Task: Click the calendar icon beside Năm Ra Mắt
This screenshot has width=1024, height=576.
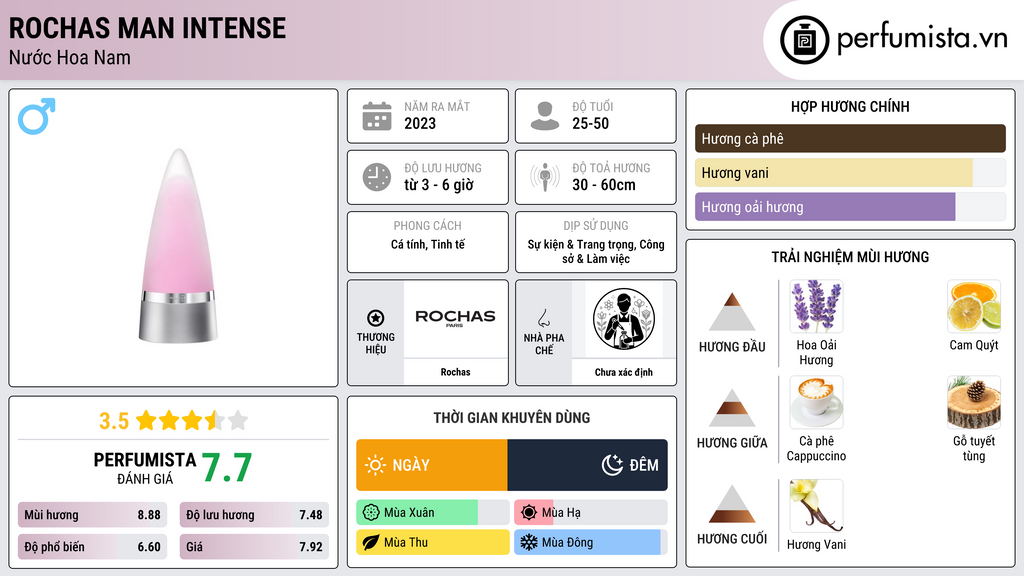Action: pyautogui.click(x=377, y=116)
